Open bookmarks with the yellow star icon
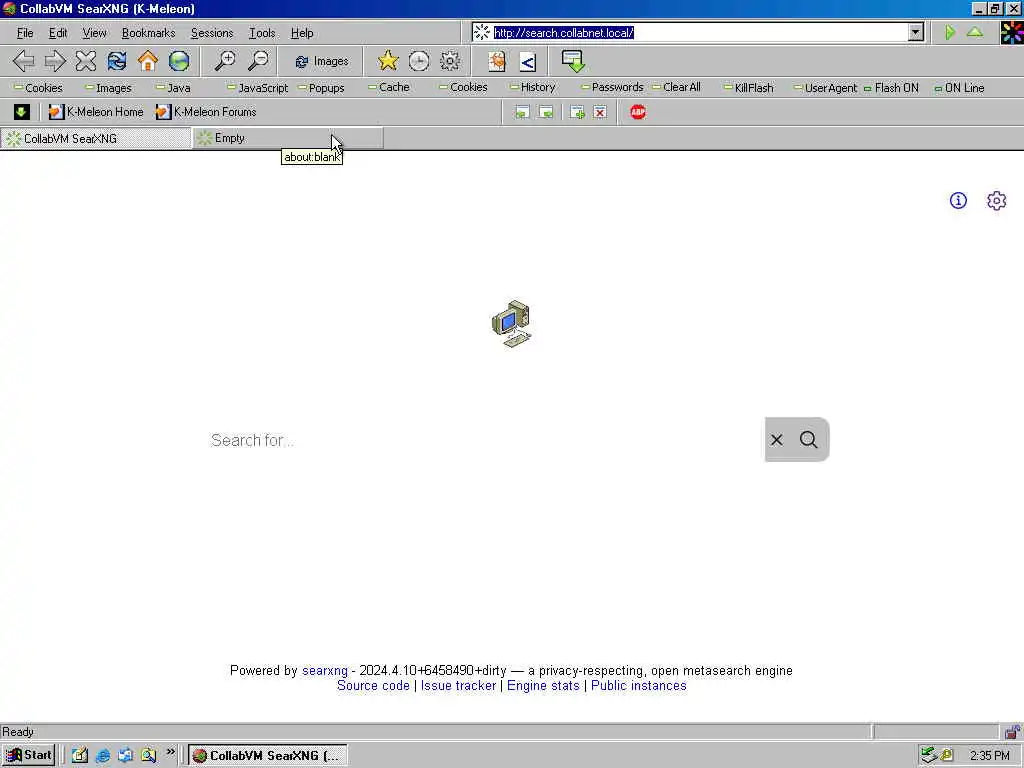The height and width of the screenshot is (768, 1024). click(388, 61)
